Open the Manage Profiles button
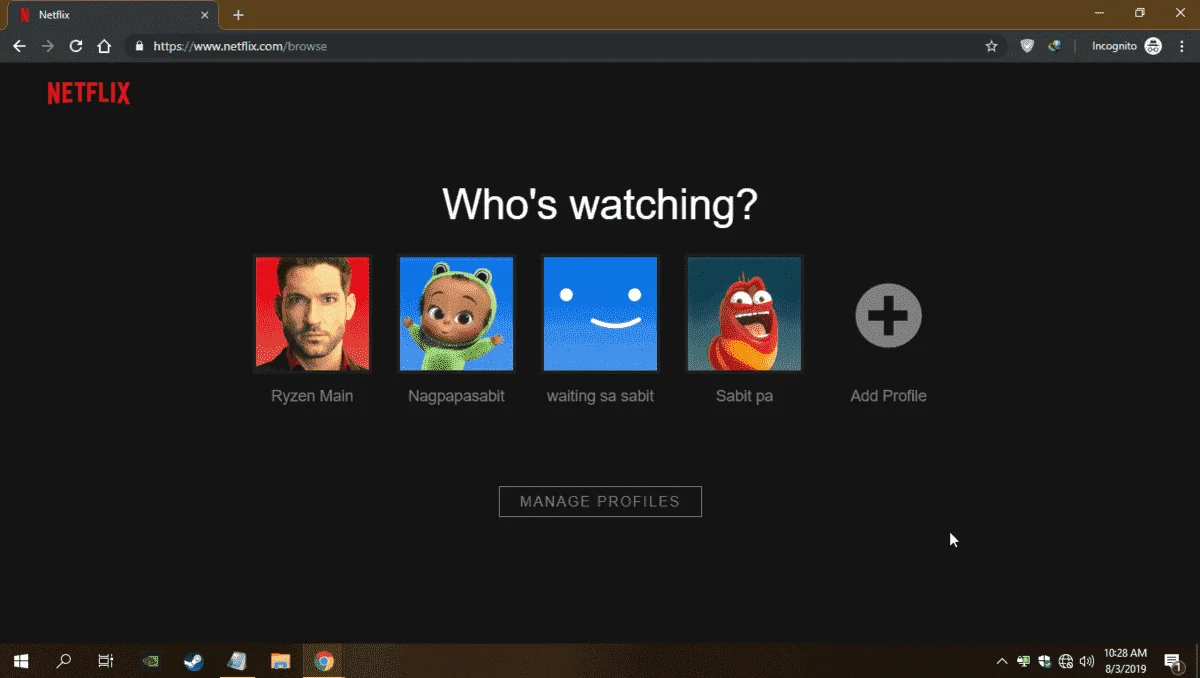This screenshot has height=678, width=1200. coord(600,501)
